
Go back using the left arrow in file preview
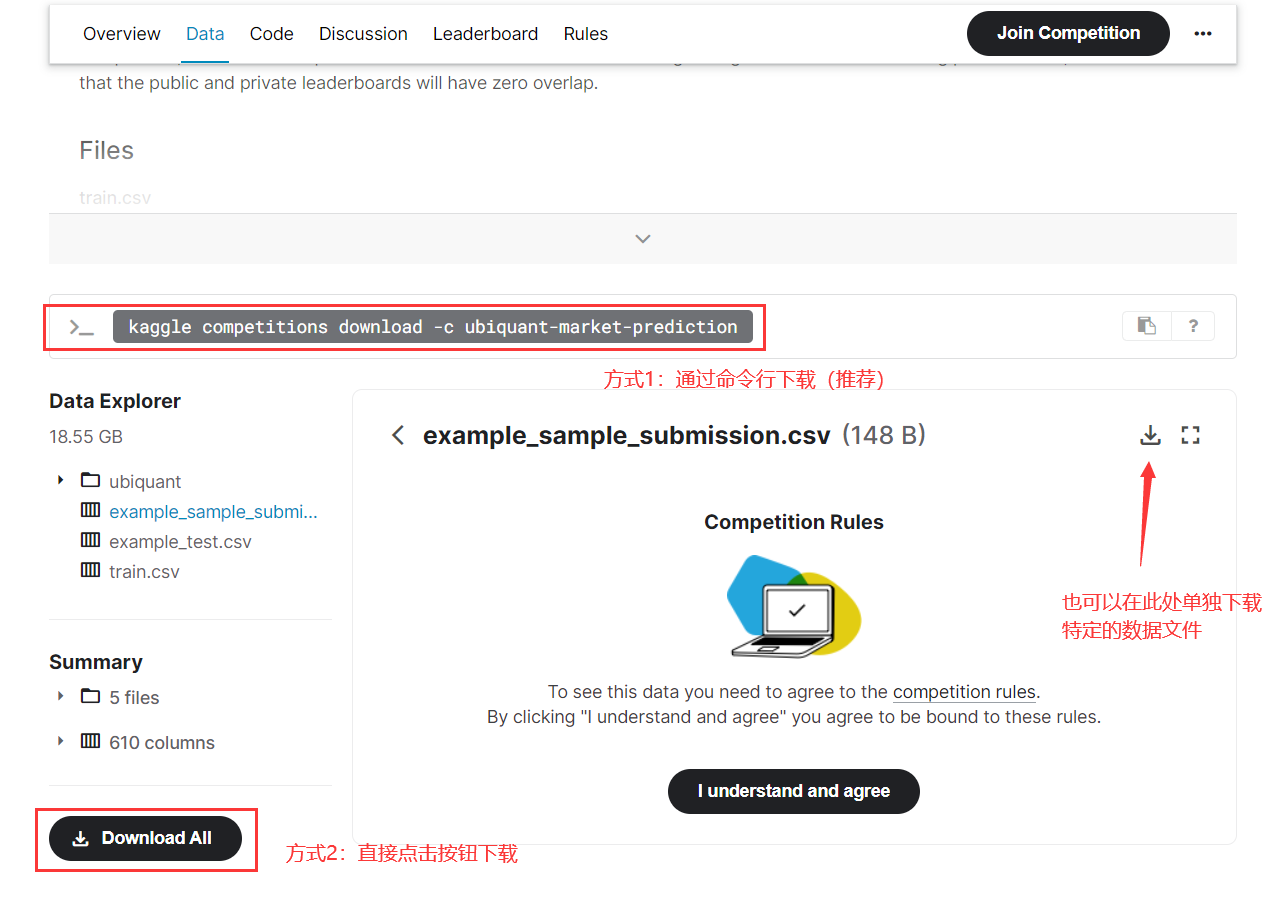397,434
